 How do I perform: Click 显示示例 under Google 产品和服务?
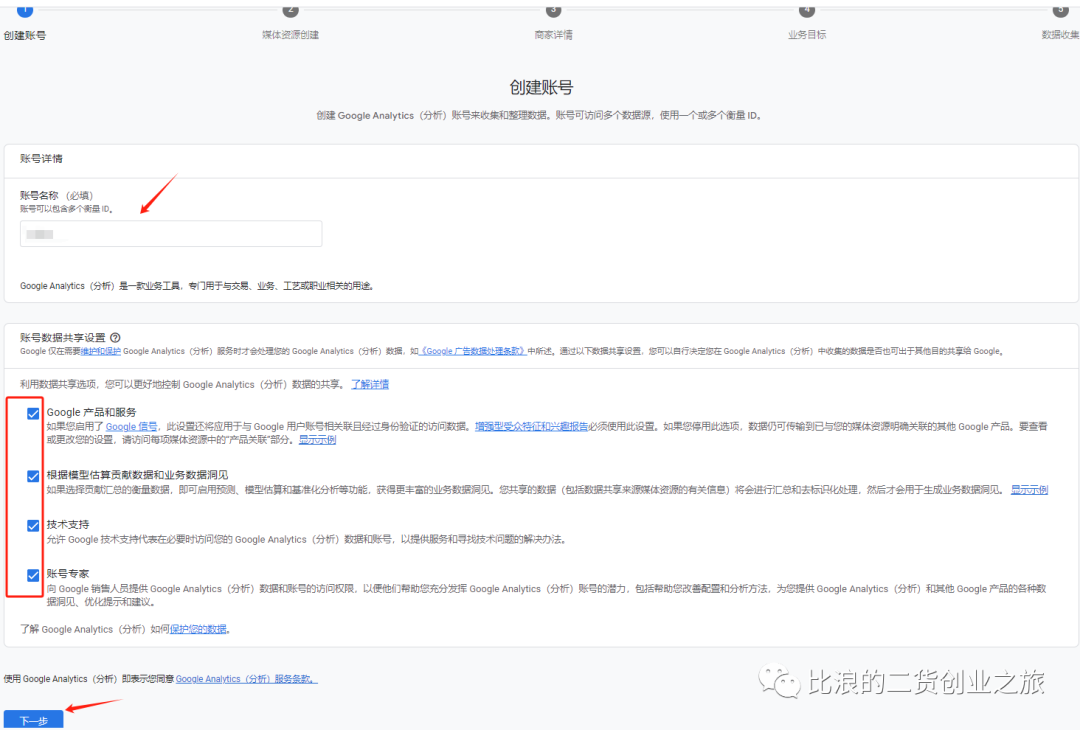[318, 439]
